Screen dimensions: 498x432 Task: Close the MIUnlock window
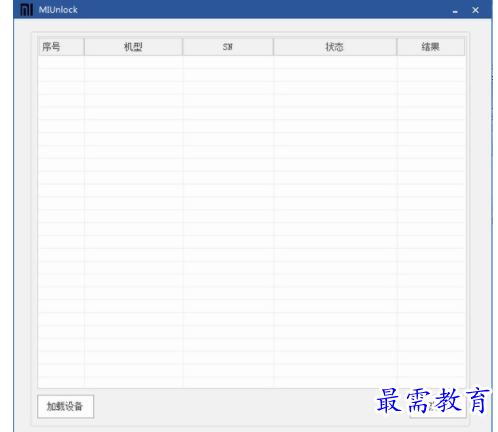click(x=476, y=10)
